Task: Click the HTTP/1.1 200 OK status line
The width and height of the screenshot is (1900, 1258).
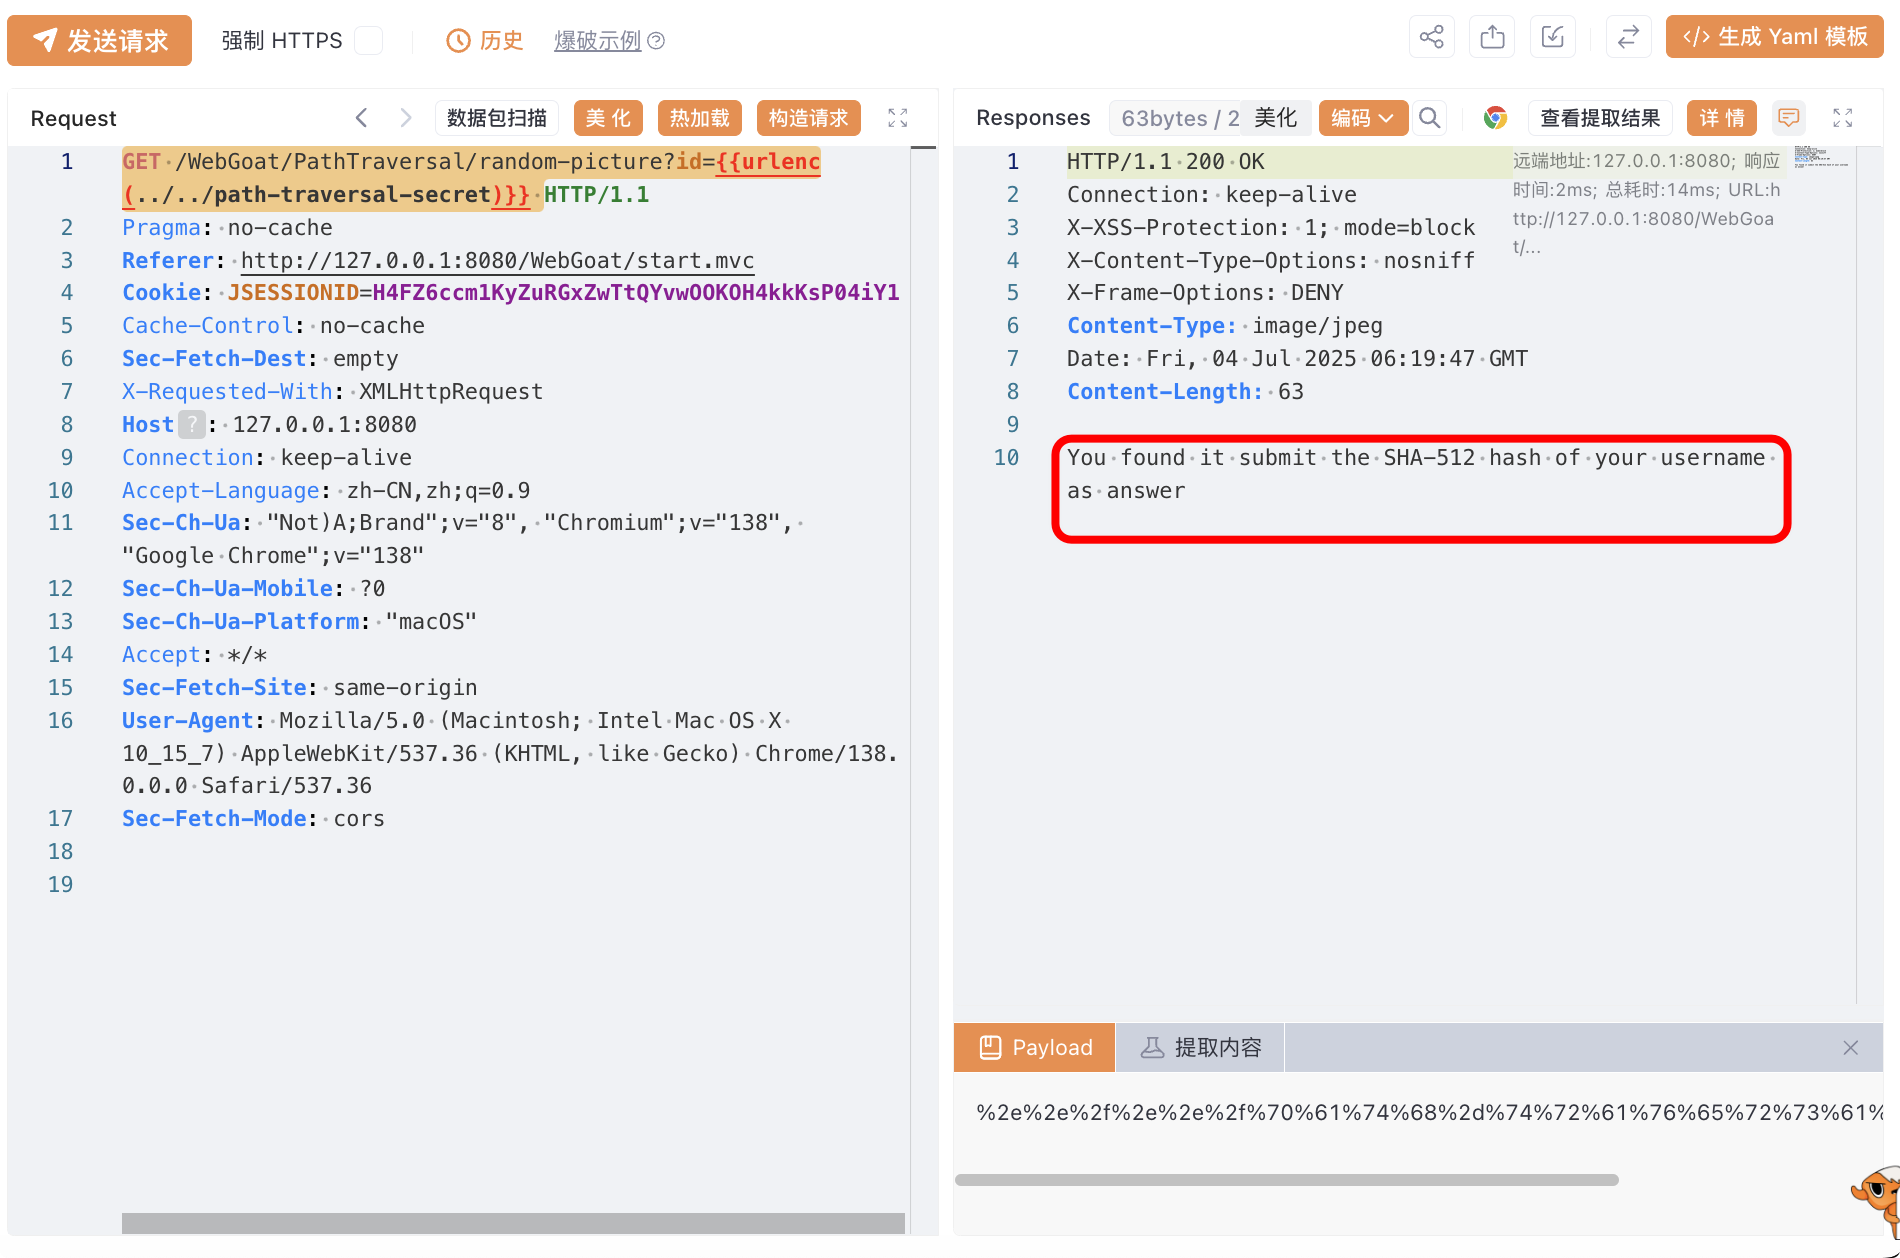Action: [1166, 162]
